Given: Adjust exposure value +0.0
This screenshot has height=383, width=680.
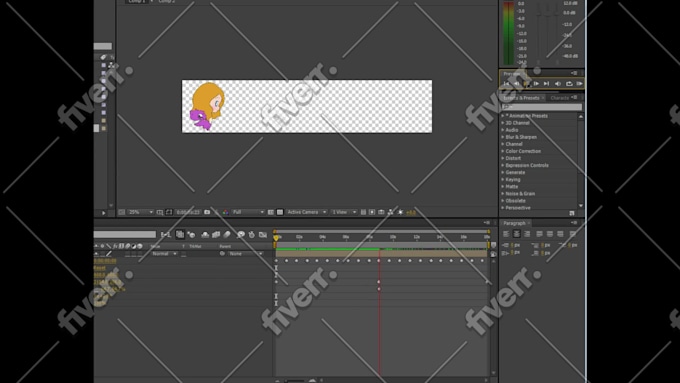Looking at the screenshot, I should (411, 213).
